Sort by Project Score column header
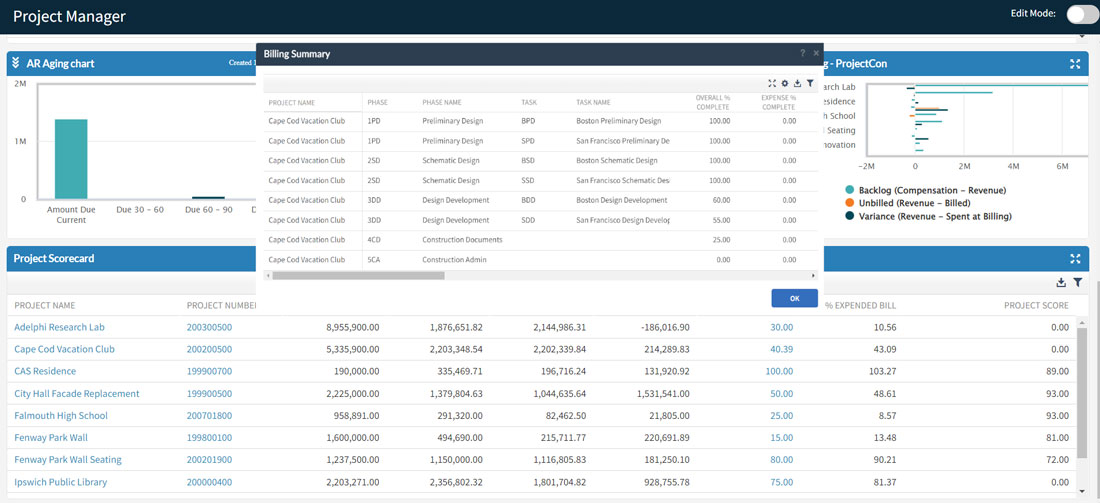The image size is (1100, 503). pyautogui.click(x=1036, y=305)
